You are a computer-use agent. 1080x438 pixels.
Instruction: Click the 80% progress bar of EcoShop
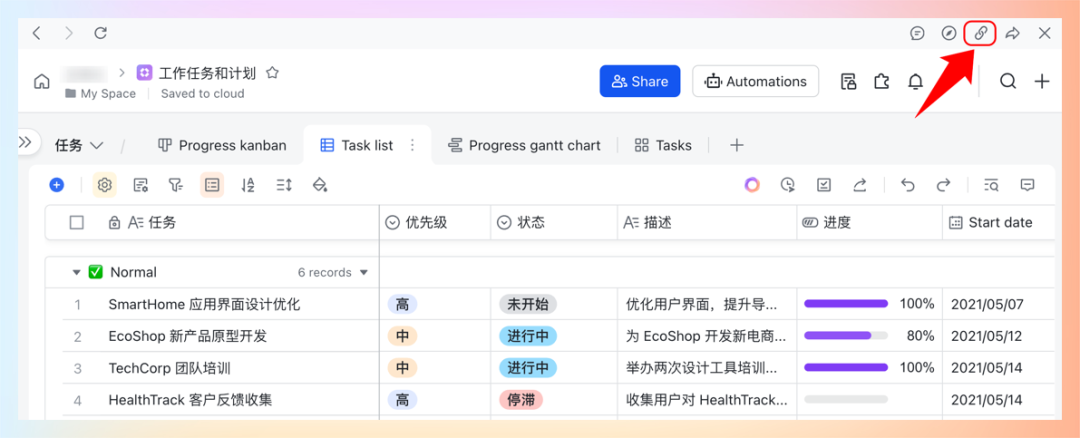pos(846,336)
